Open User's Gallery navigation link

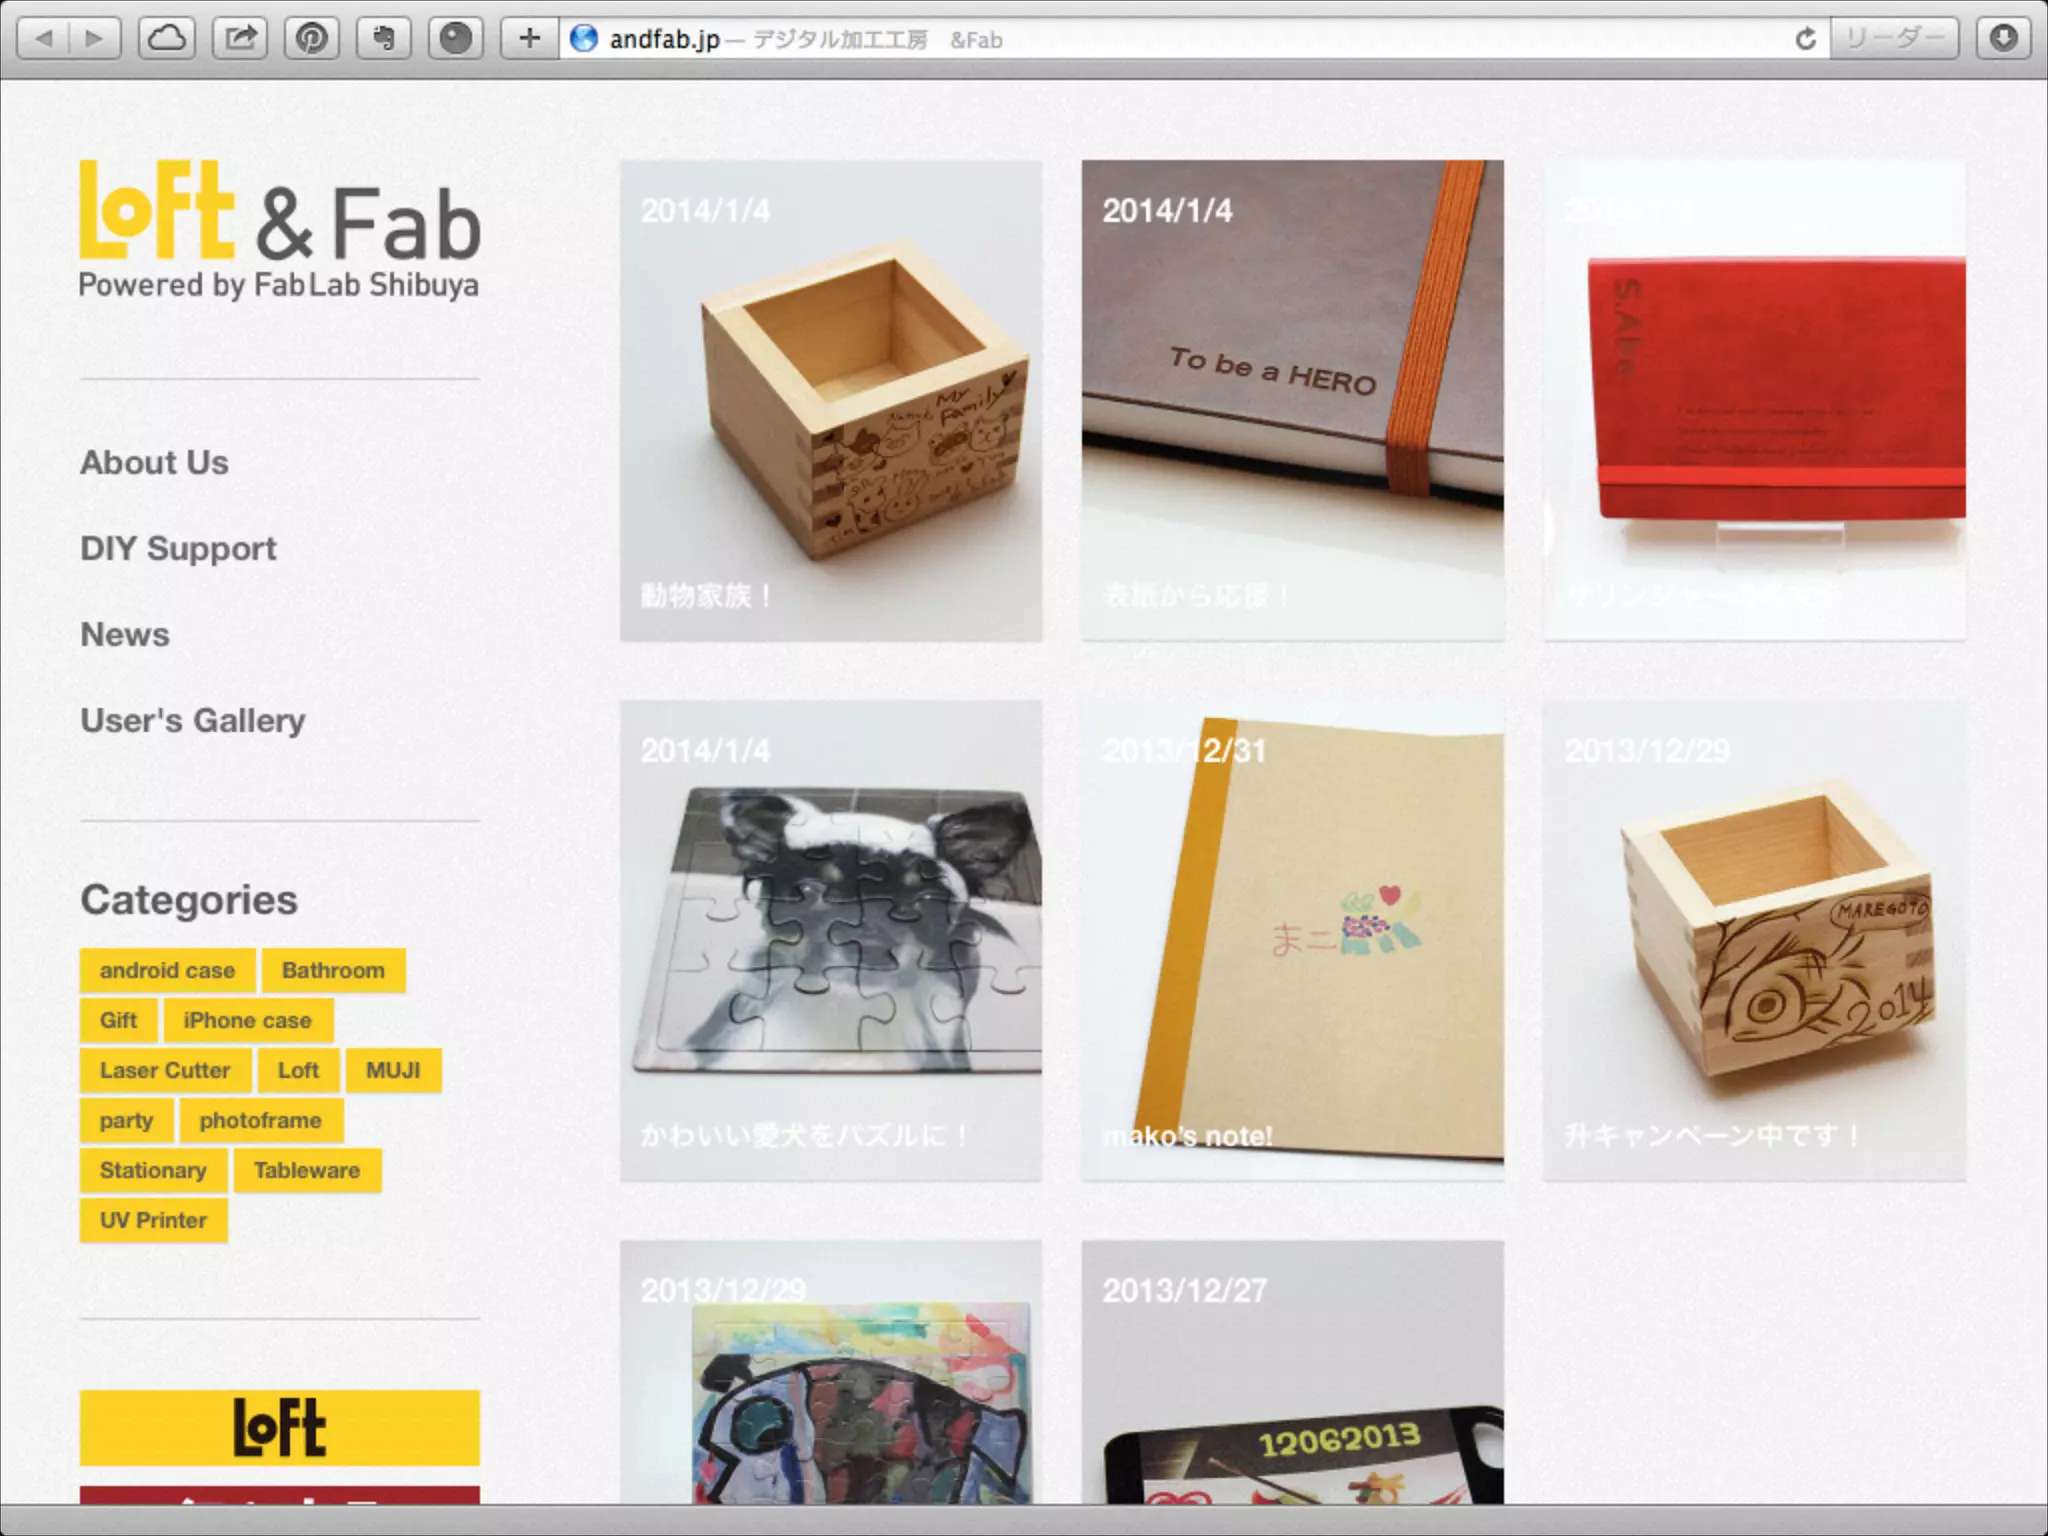point(192,721)
